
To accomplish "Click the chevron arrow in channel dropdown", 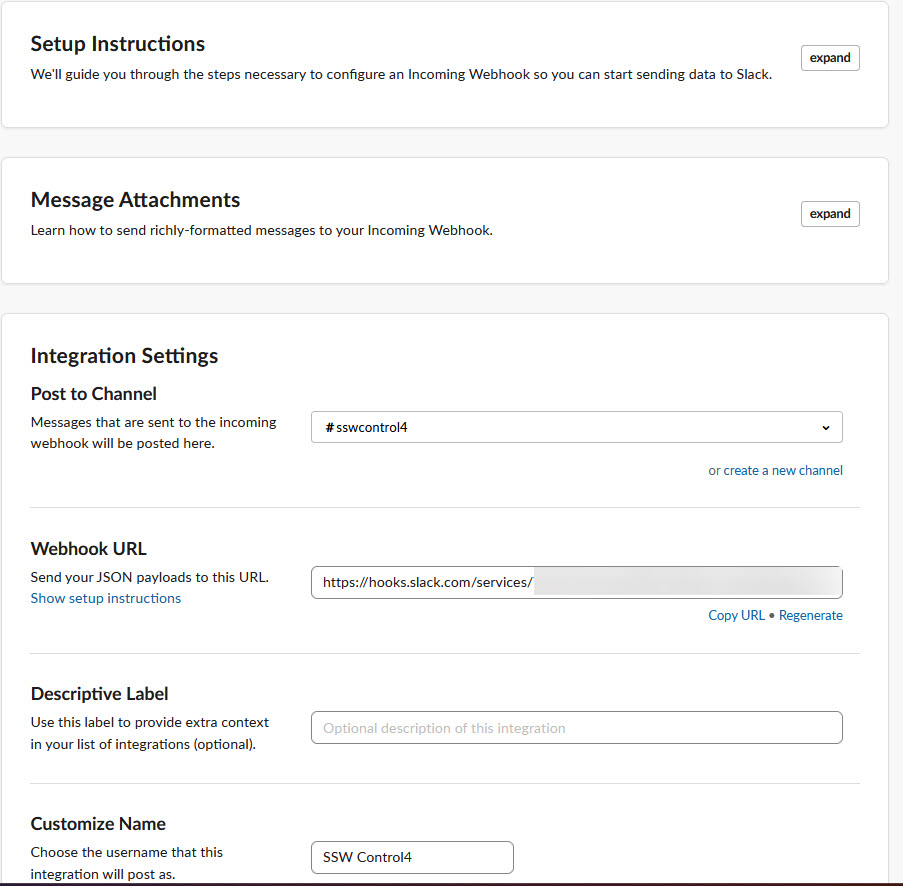I will [825, 428].
